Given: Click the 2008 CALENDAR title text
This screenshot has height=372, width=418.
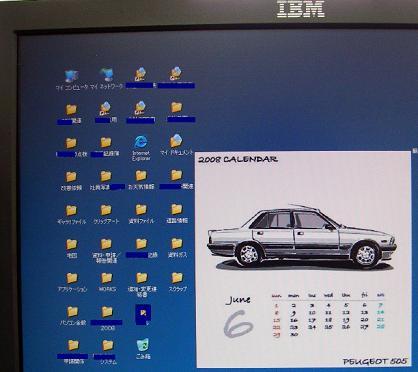Looking at the screenshot, I should point(238,159).
